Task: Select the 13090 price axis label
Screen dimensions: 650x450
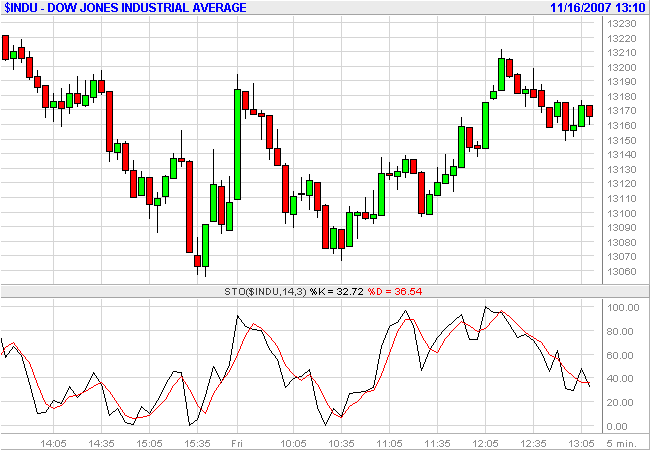Action: (x=621, y=228)
